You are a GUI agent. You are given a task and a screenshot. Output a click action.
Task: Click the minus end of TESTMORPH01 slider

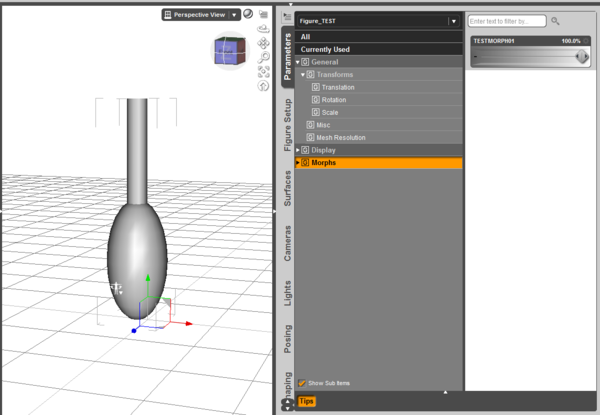pyautogui.click(x=476, y=57)
